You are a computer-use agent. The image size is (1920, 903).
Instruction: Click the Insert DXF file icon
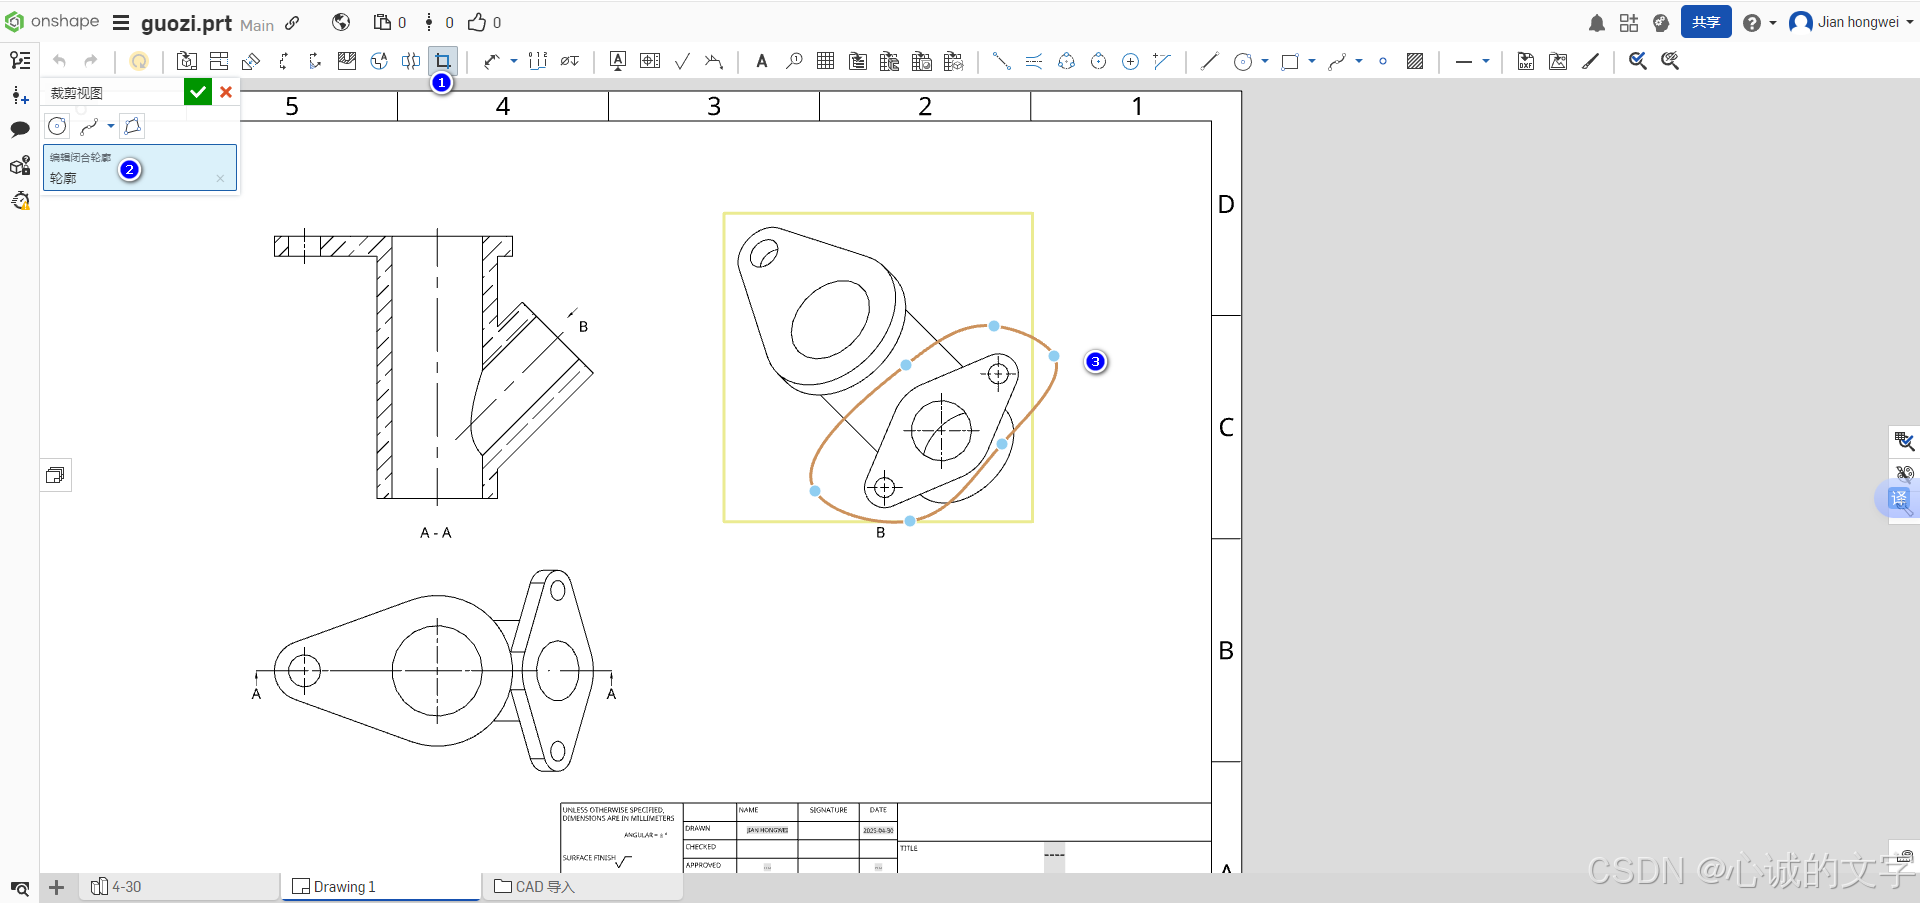click(1526, 61)
